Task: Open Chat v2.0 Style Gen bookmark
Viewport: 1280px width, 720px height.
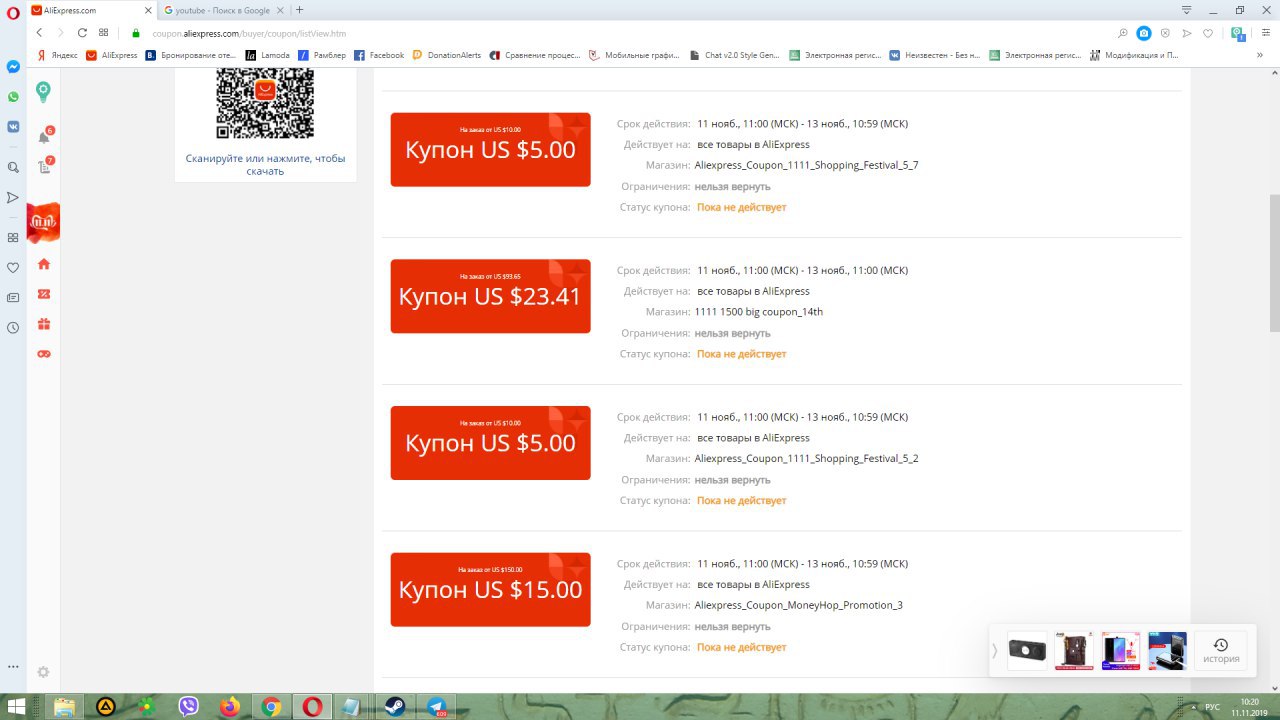Action: [735, 55]
